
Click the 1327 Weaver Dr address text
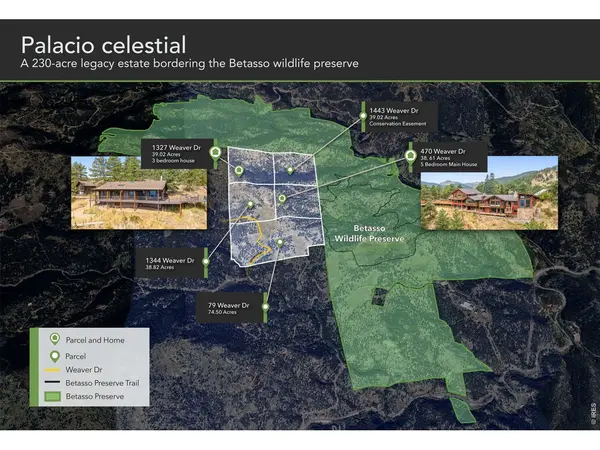176,148
